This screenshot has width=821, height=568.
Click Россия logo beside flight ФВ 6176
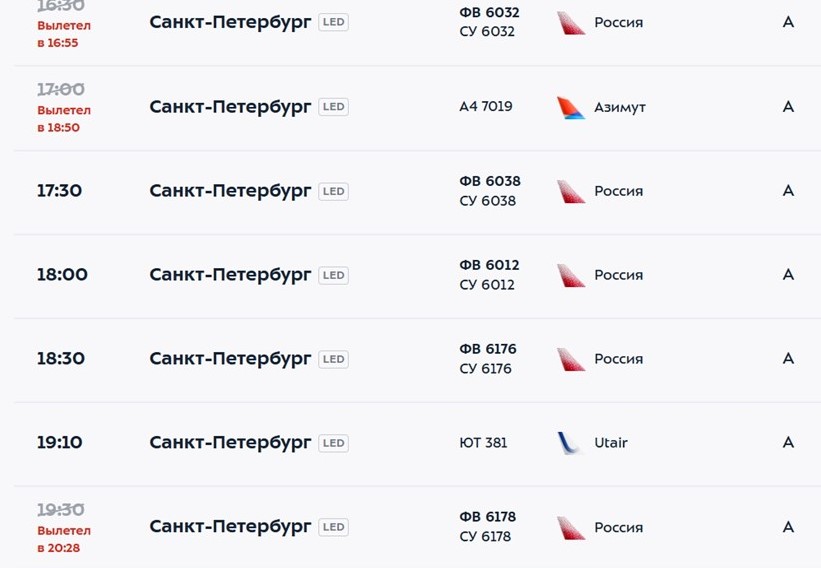(571, 359)
